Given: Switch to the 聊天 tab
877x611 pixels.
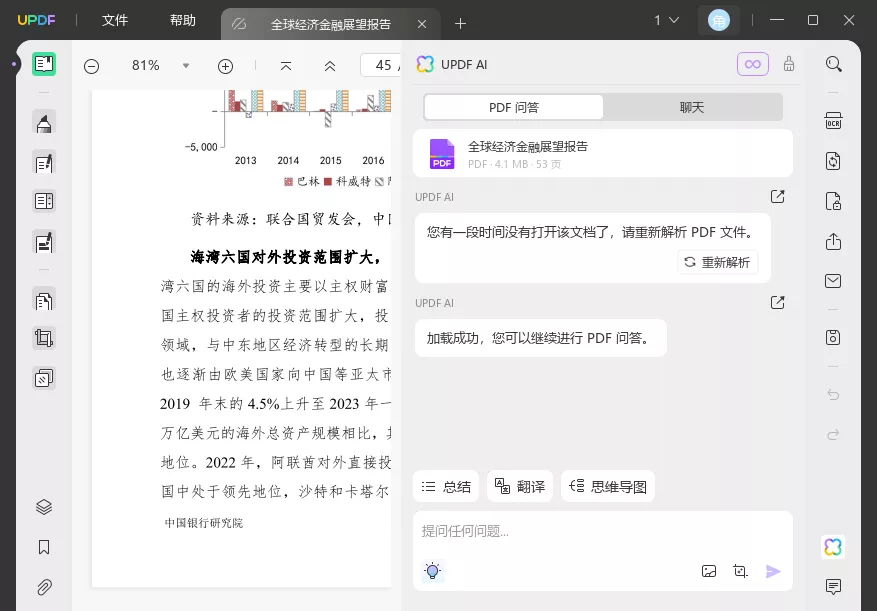Looking at the screenshot, I should (x=692, y=107).
